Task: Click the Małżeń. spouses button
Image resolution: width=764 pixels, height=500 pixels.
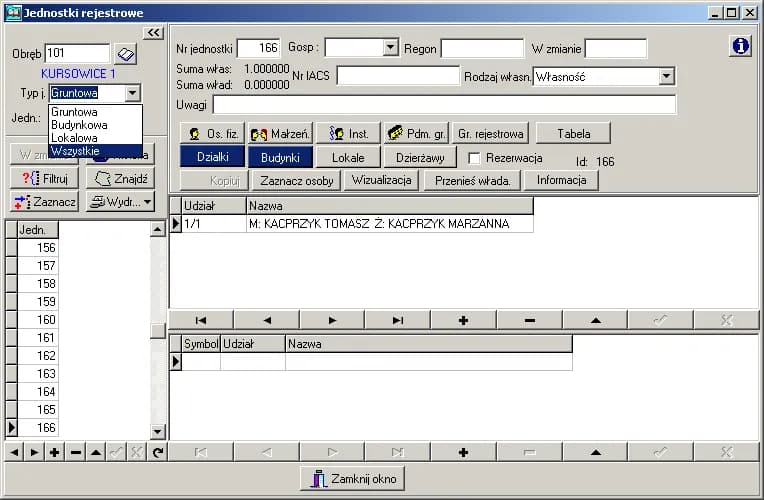Action: 281,133
